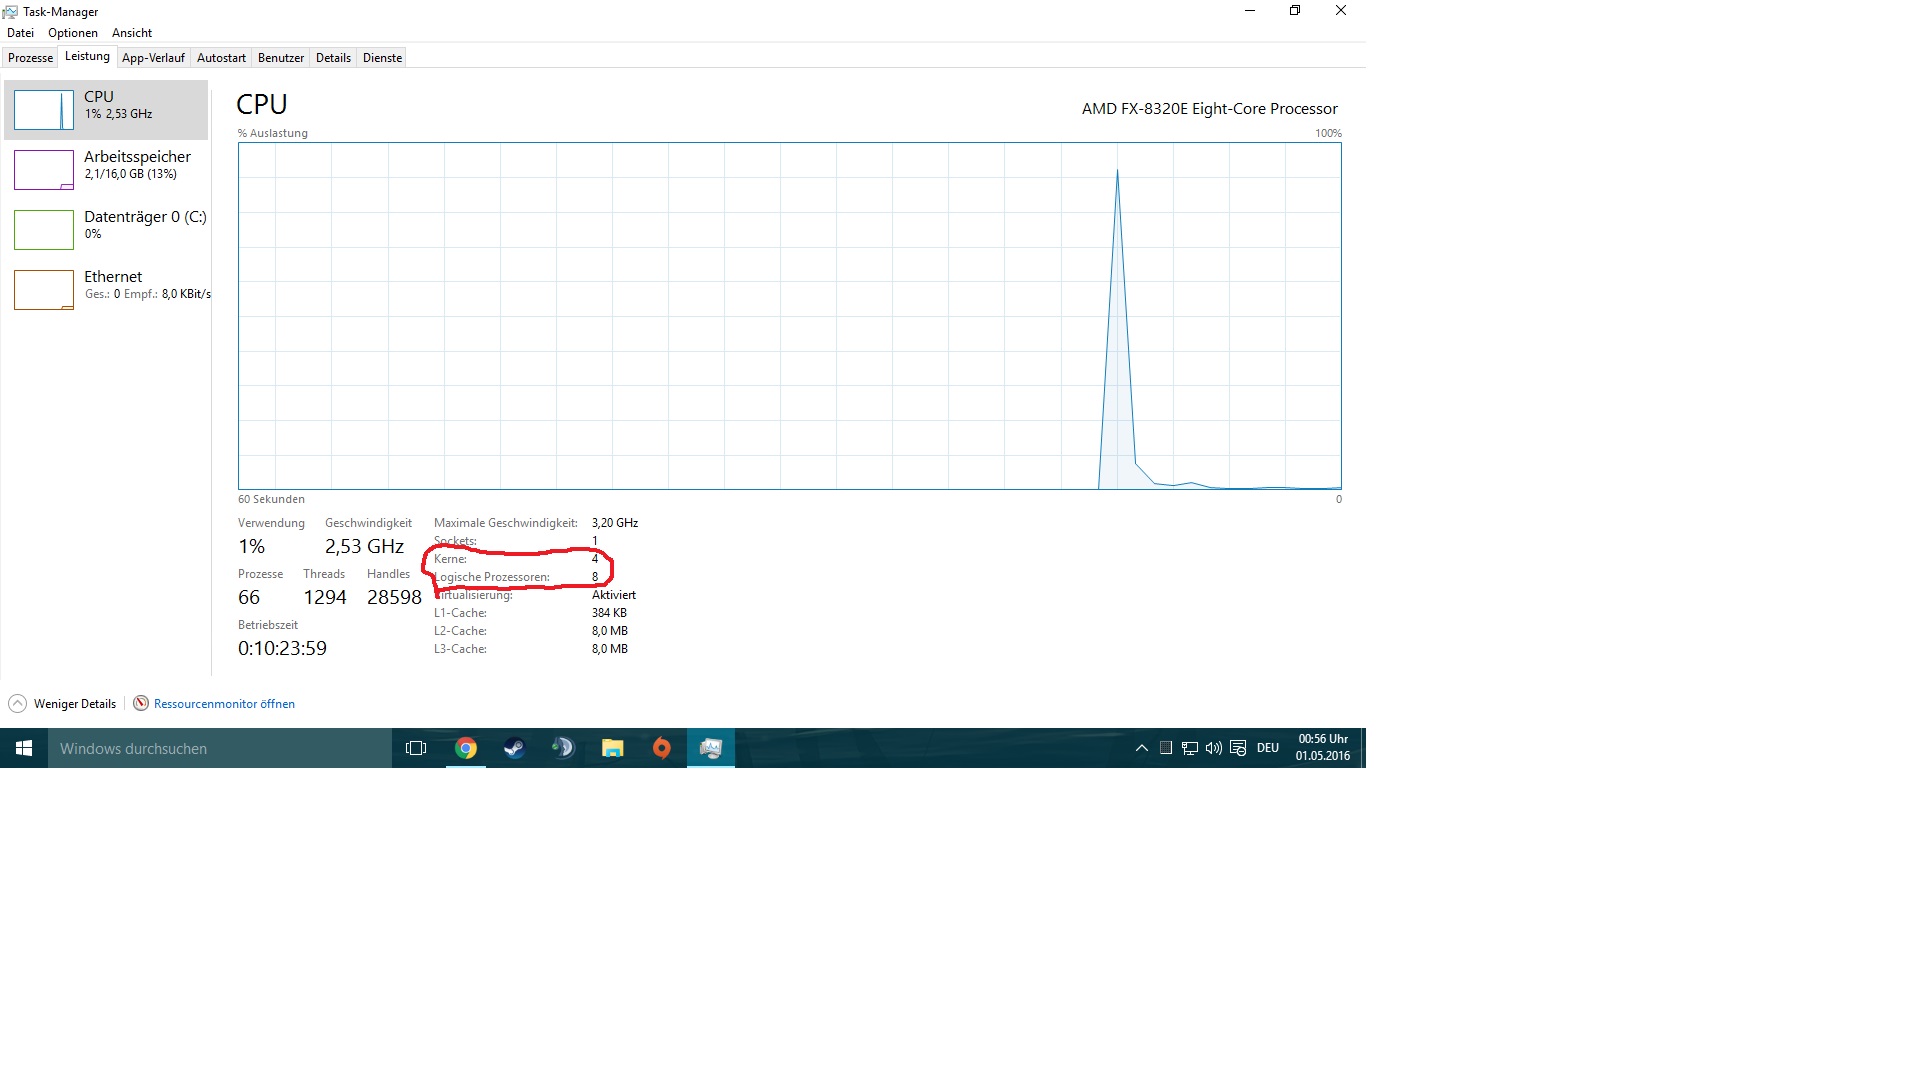Switch to the Prozesse tab
1920x1080 pixels.
[x=30, y=58]
